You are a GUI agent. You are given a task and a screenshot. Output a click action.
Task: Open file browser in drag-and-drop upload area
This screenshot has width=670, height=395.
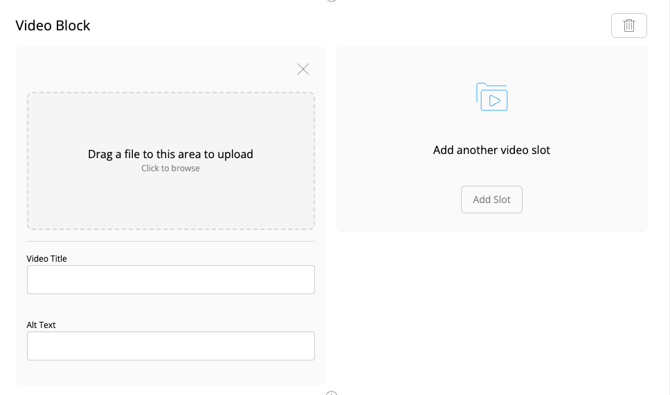171,161
